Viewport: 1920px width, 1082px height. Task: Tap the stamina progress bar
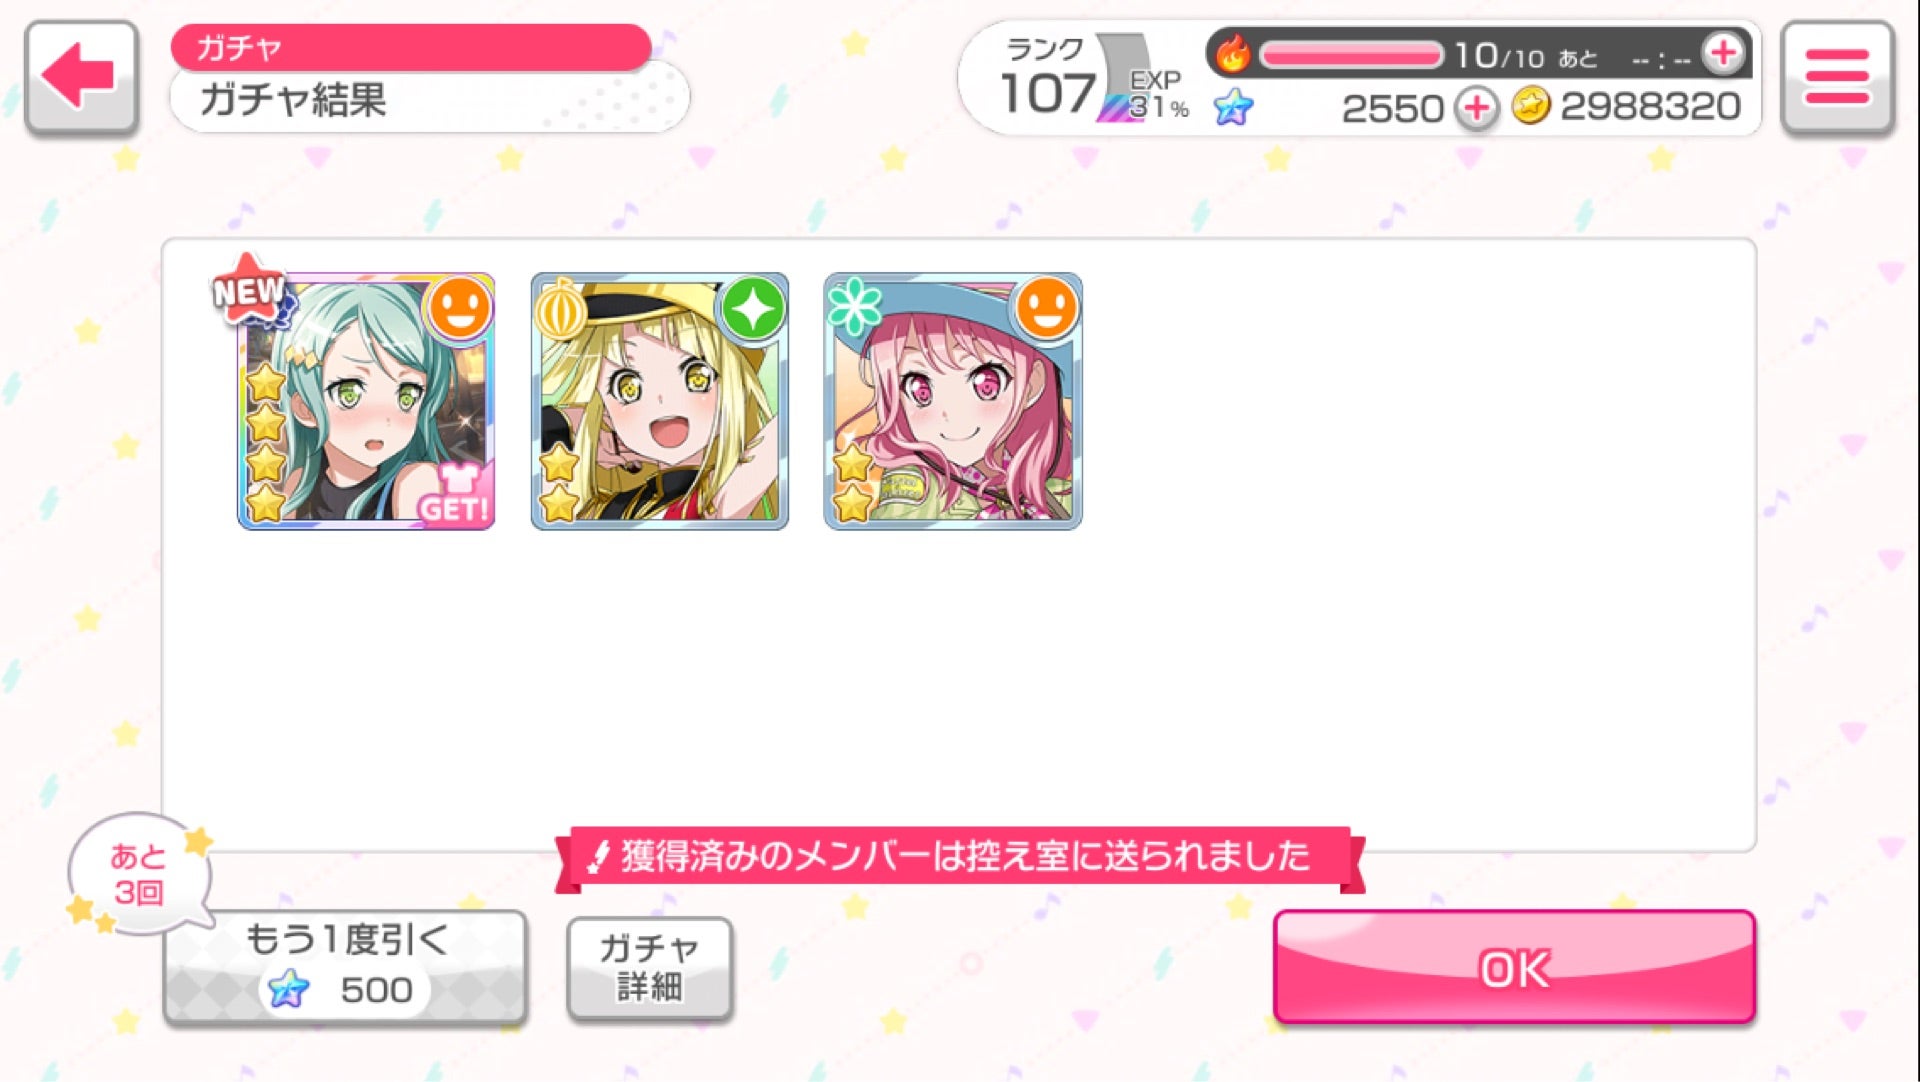1351,54
